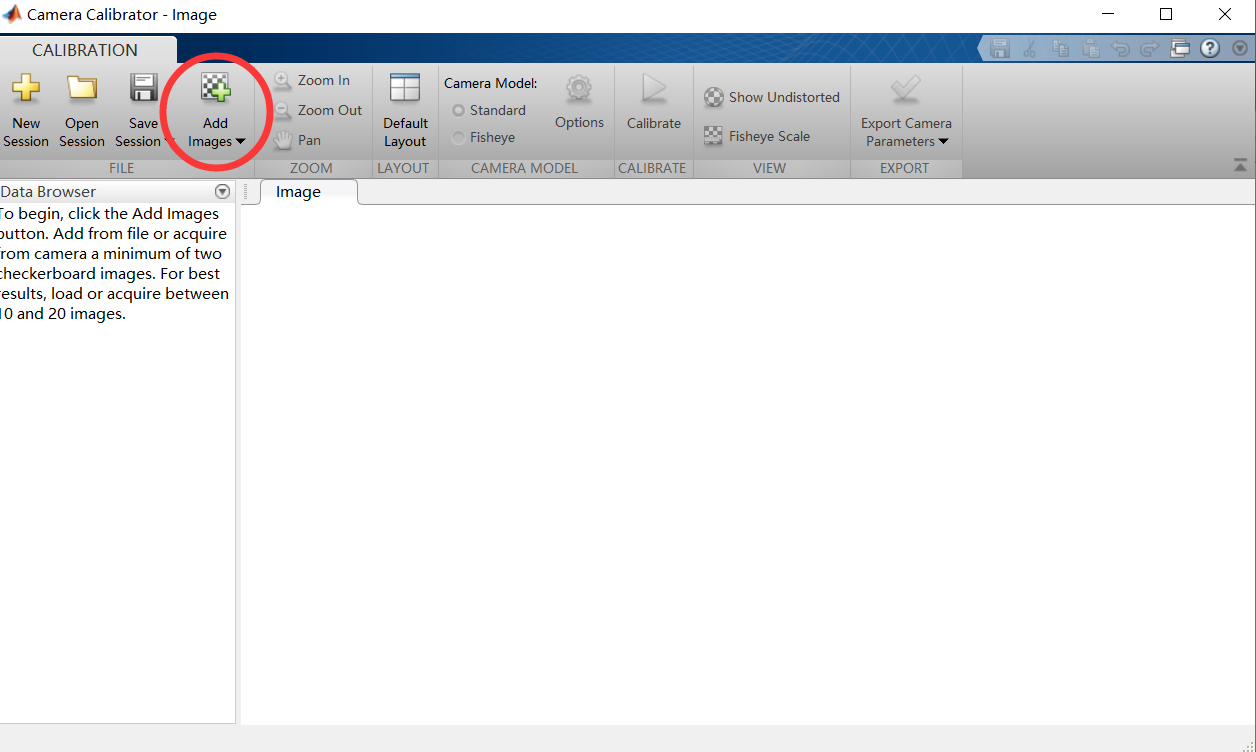Open quick access toolbar options arrow
1256x752 pixels.
click(x=1241, y=48)
